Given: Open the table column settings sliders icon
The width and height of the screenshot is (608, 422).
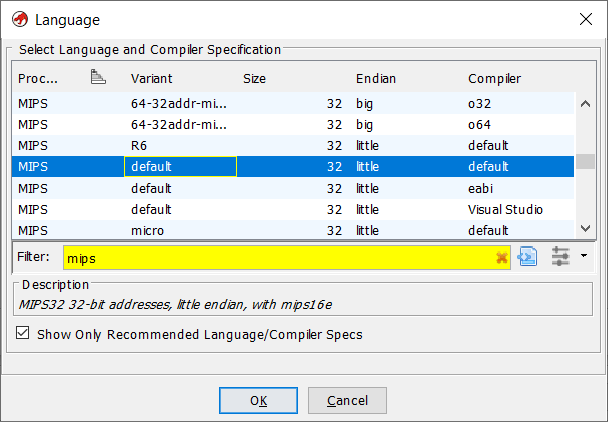Looking at the screenshot, I should [x=560, y=257].
